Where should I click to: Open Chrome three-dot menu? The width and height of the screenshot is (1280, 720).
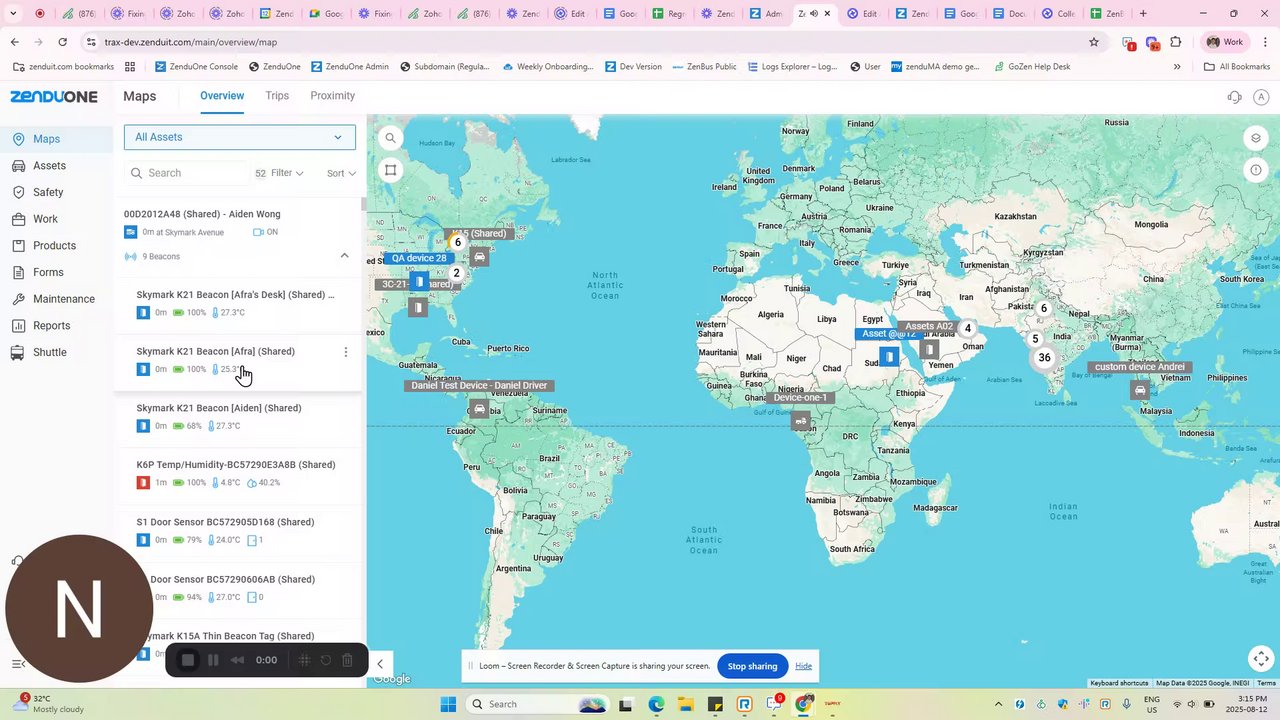tap(1264, 42)
